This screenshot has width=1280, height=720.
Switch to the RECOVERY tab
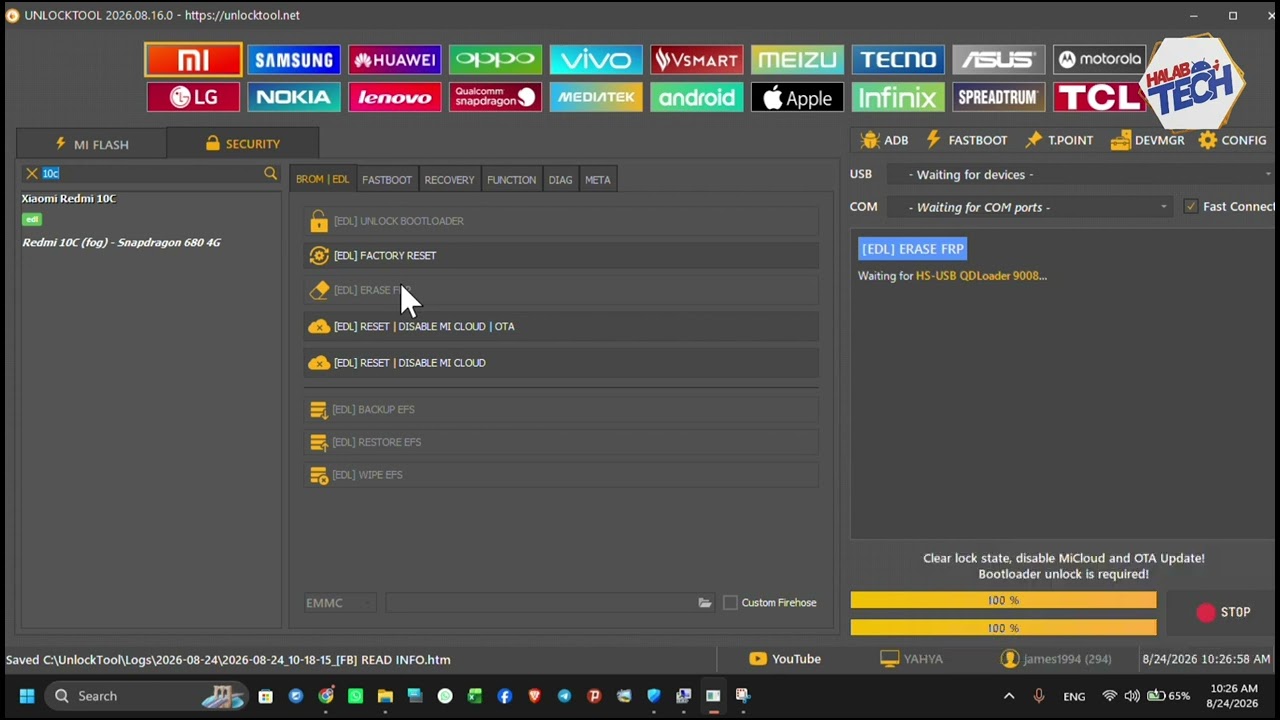click(x=449, y=180)
